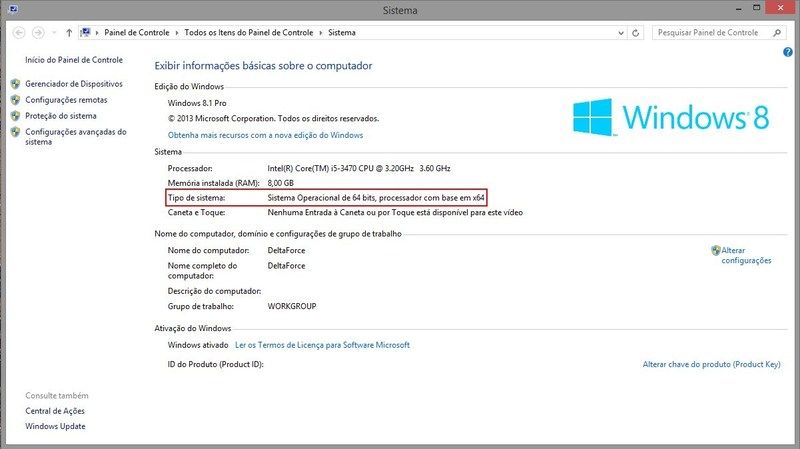
Task: Click shield icon beside Configurações avançadas do sistema
Action: tap(15, 132)
